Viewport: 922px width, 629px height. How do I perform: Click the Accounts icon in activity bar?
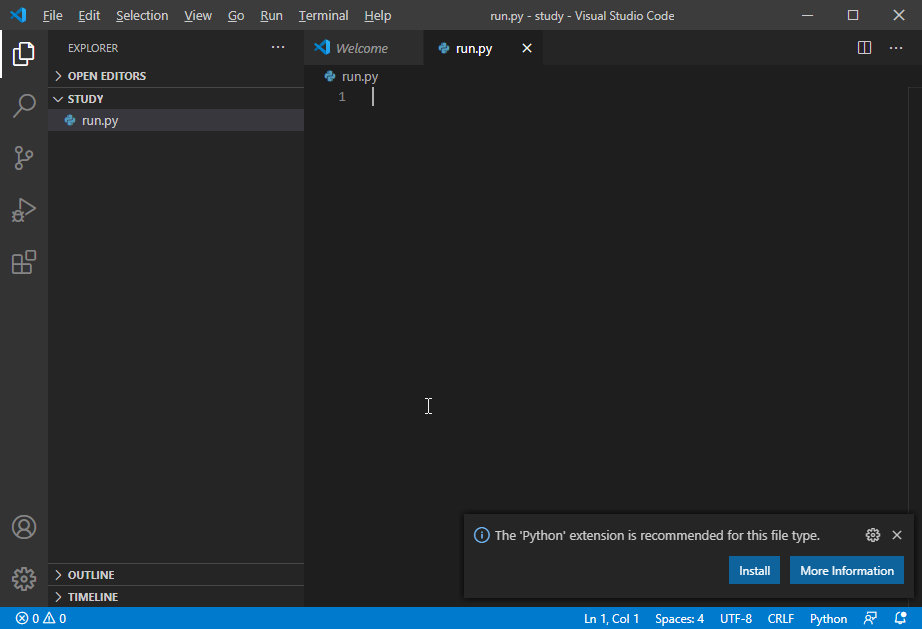(x=24, y=527)
